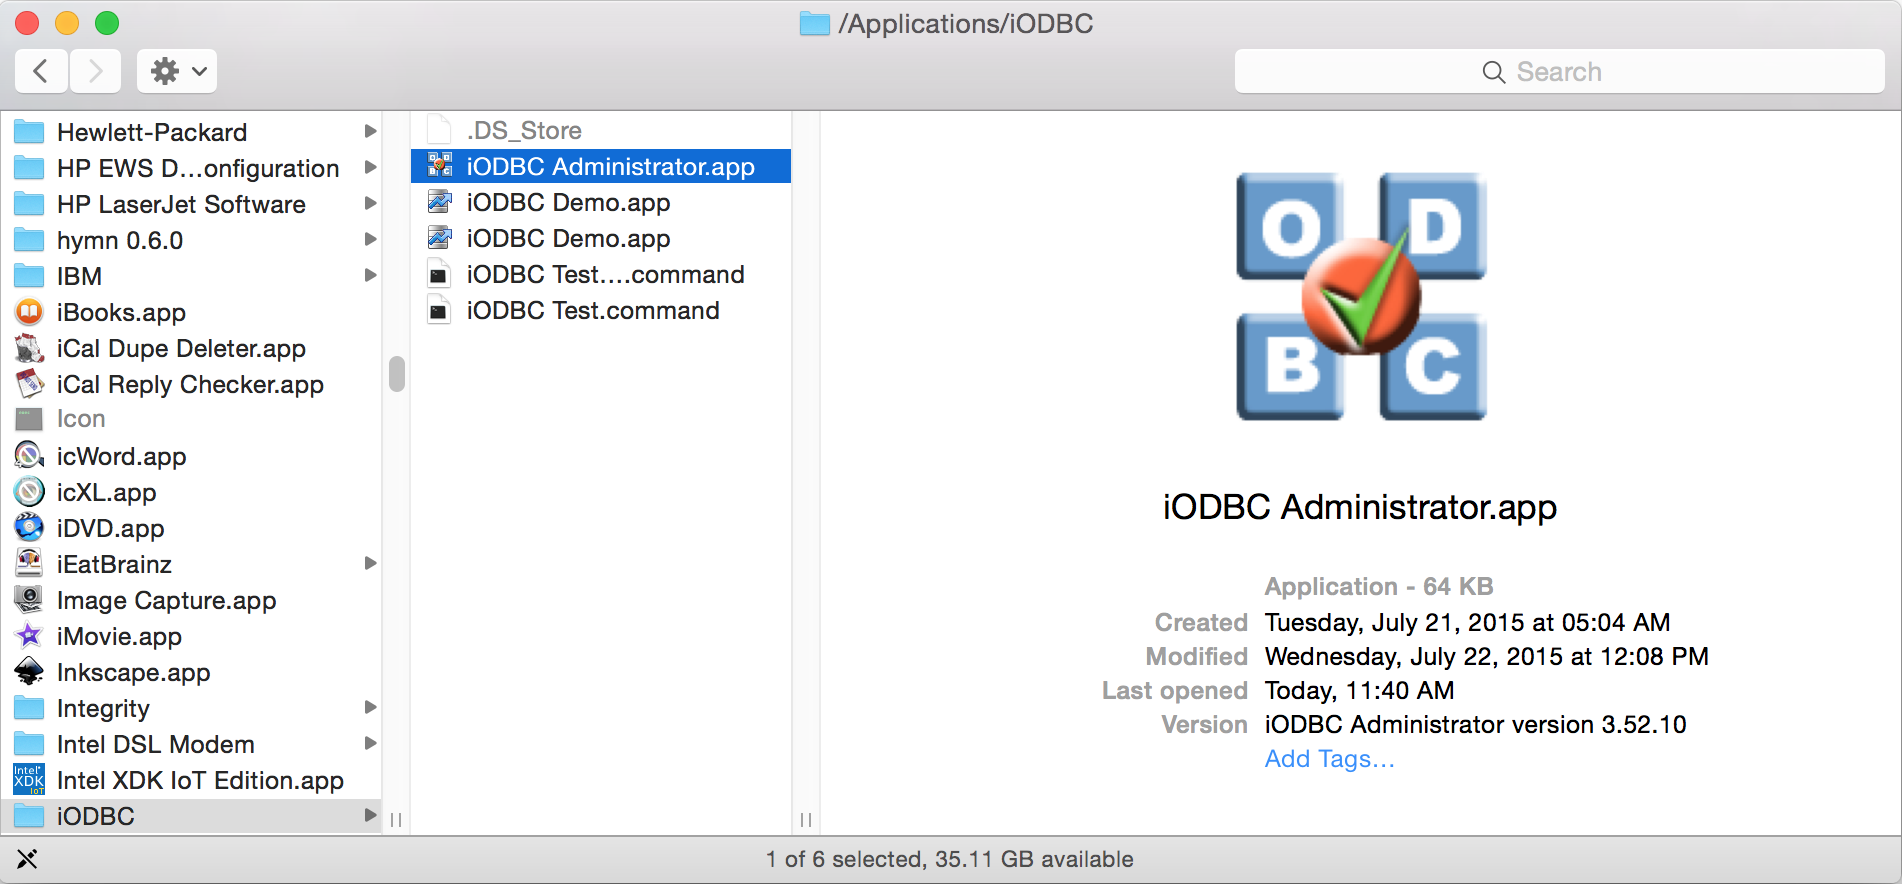
Task: Click the iBooks.app icon
Action: (x=29, y=312)
